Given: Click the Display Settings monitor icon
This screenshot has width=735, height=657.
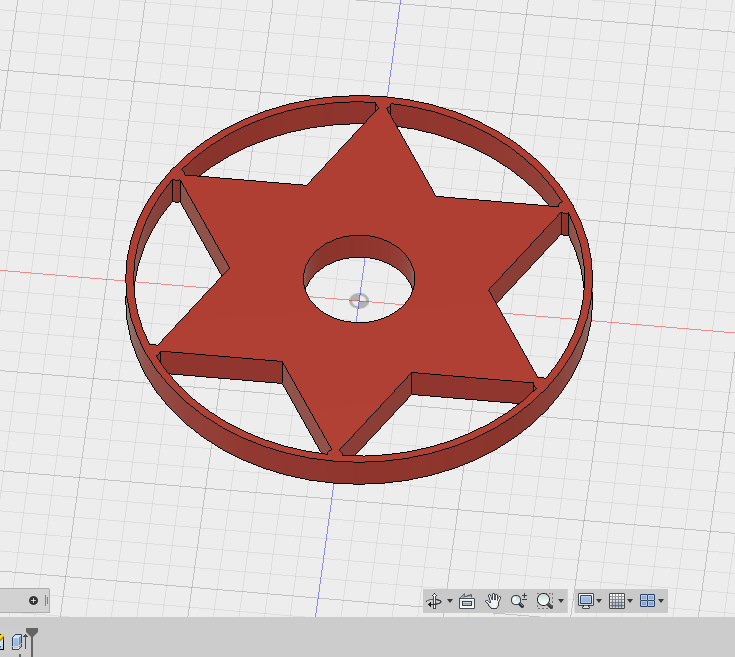Looking at the screenshot, I should (x=585, y=601).
